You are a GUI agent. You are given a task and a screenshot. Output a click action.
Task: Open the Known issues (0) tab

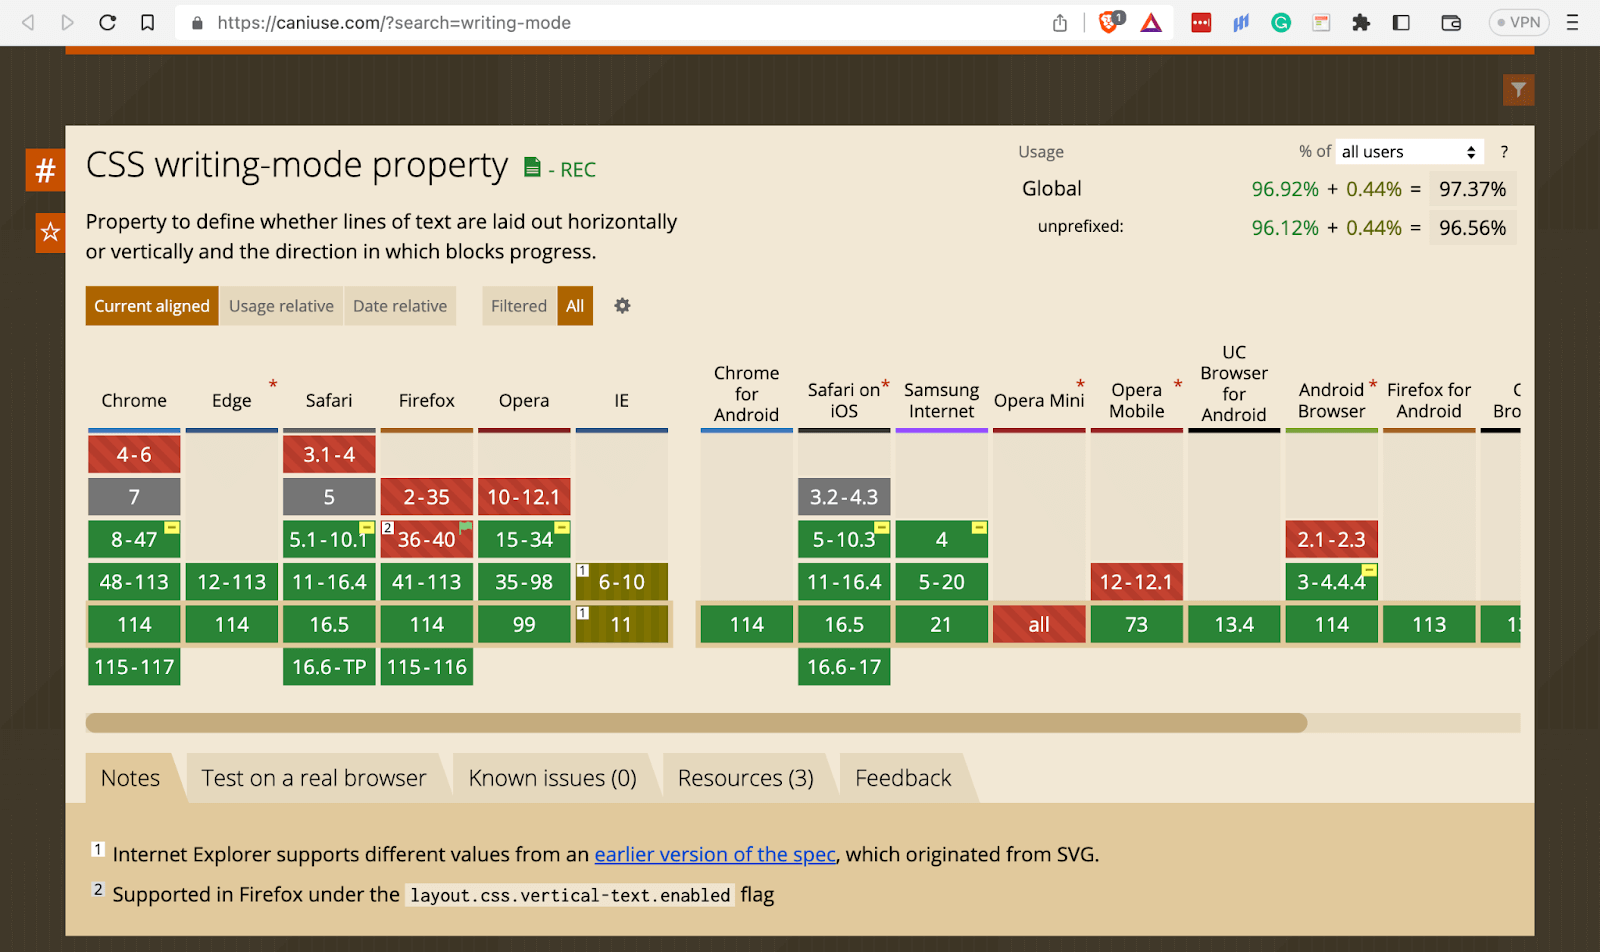[x=552, y=778]
